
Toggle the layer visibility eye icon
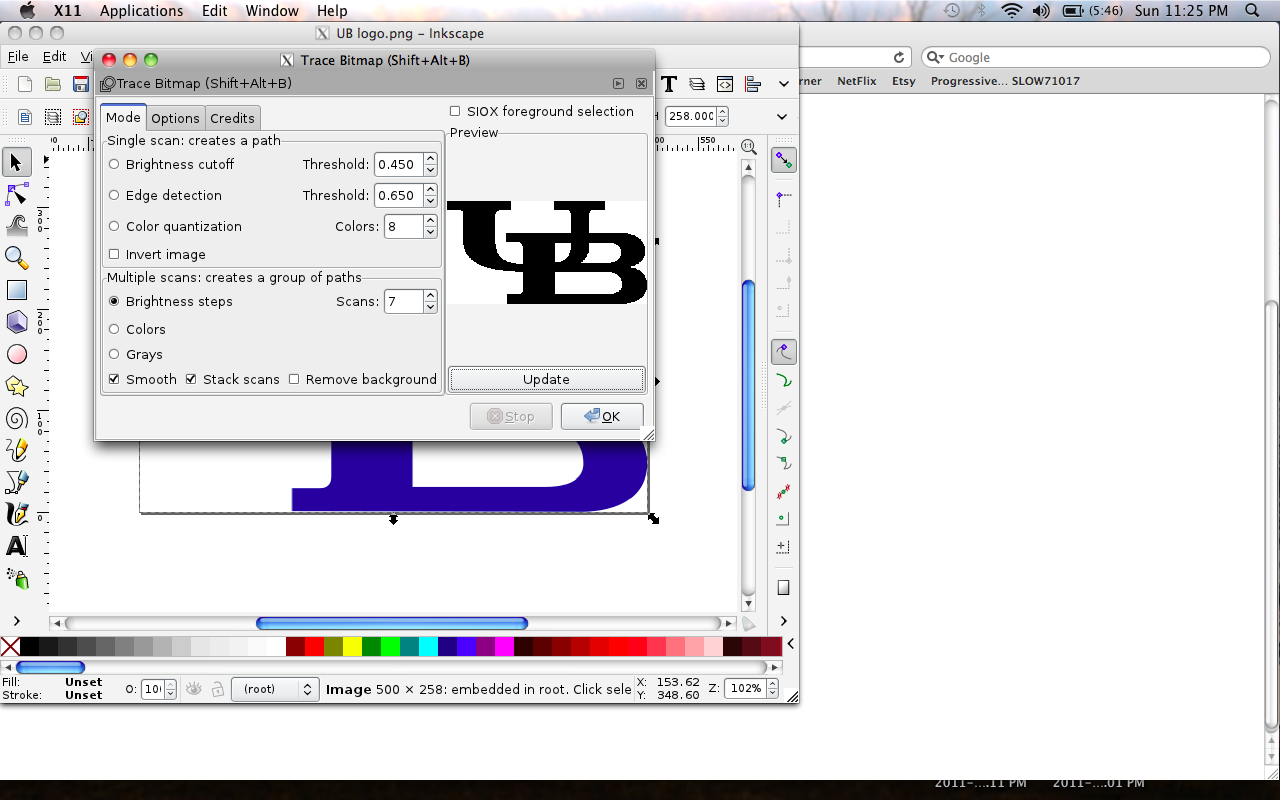coord(193,689)
